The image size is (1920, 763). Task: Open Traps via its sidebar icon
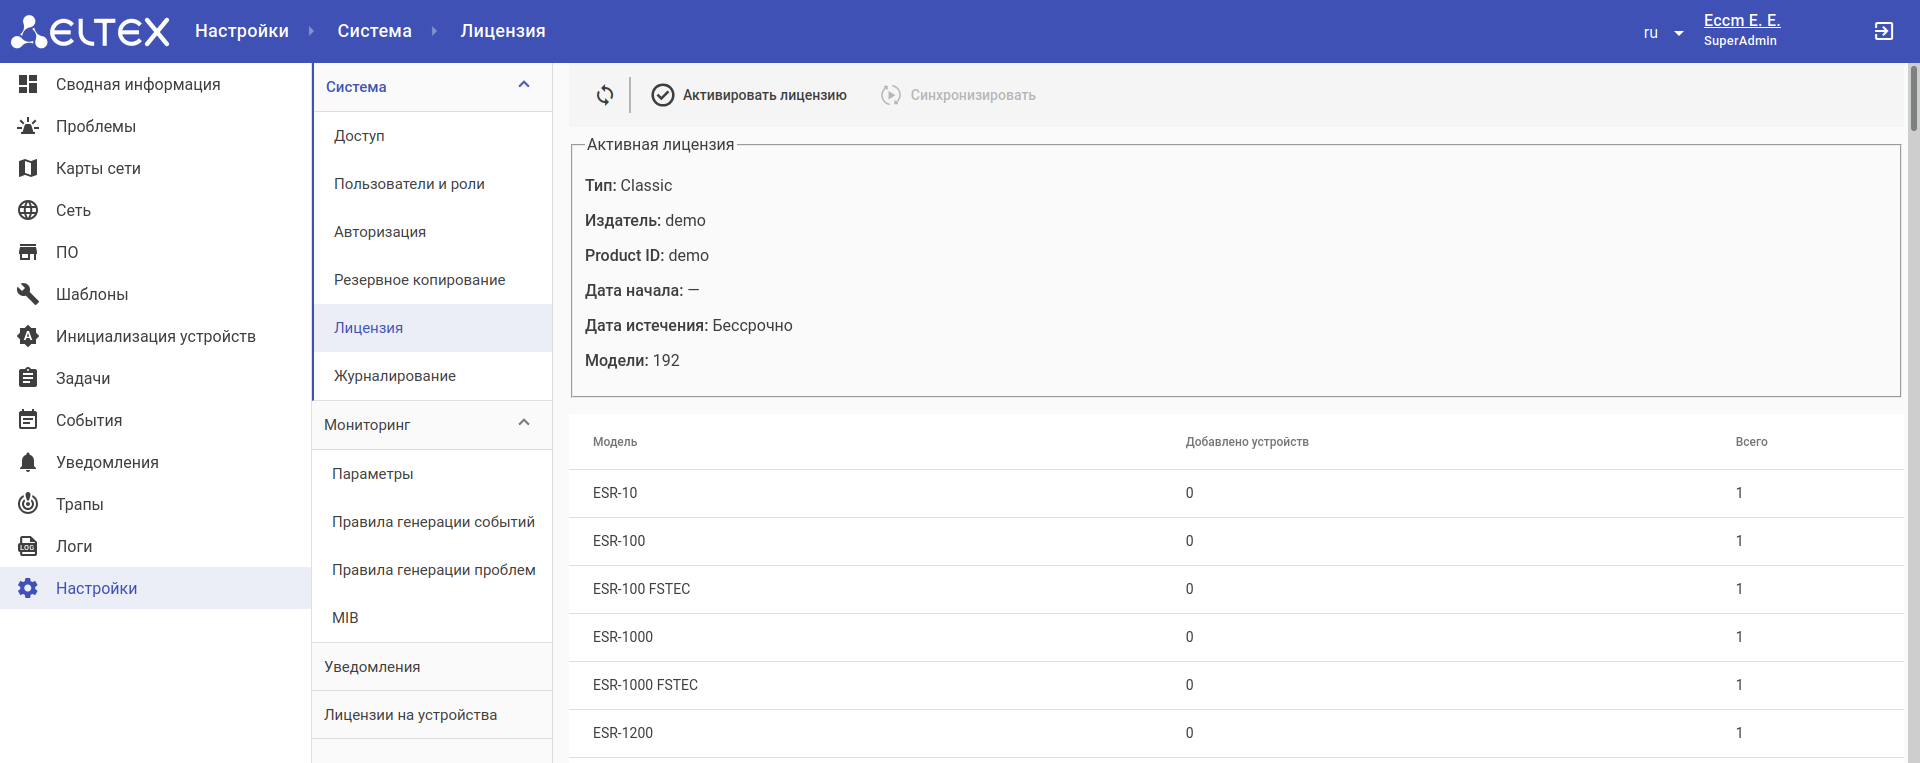28,504
